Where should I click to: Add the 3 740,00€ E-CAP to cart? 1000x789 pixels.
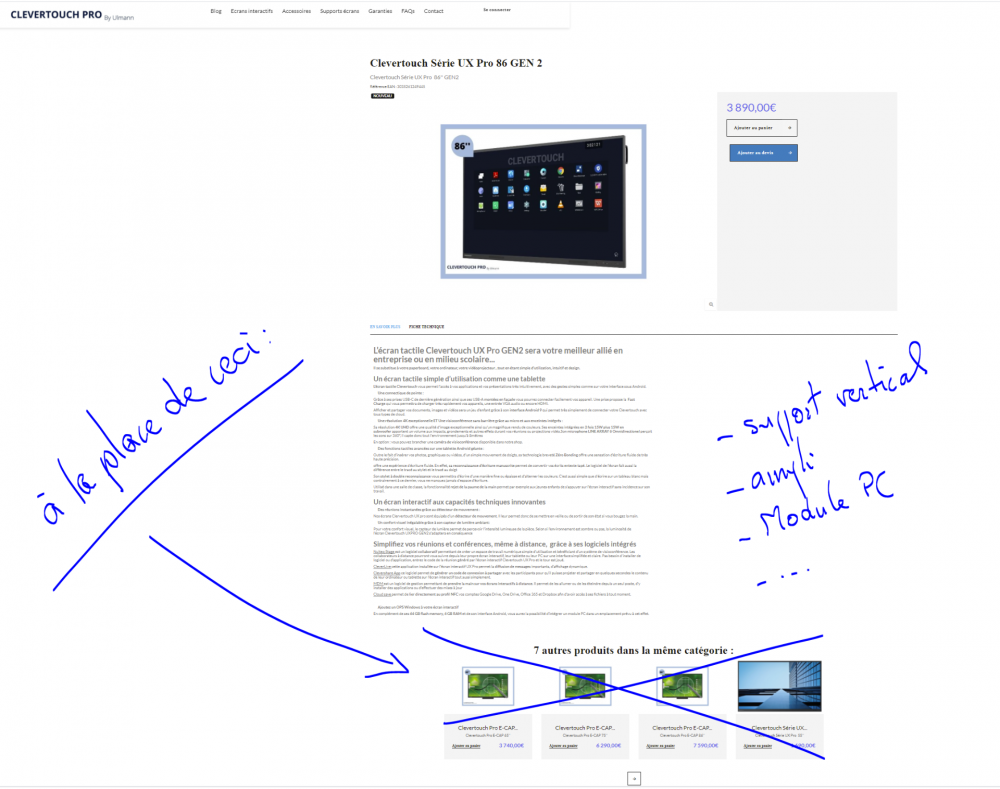(x=466, y=746)
